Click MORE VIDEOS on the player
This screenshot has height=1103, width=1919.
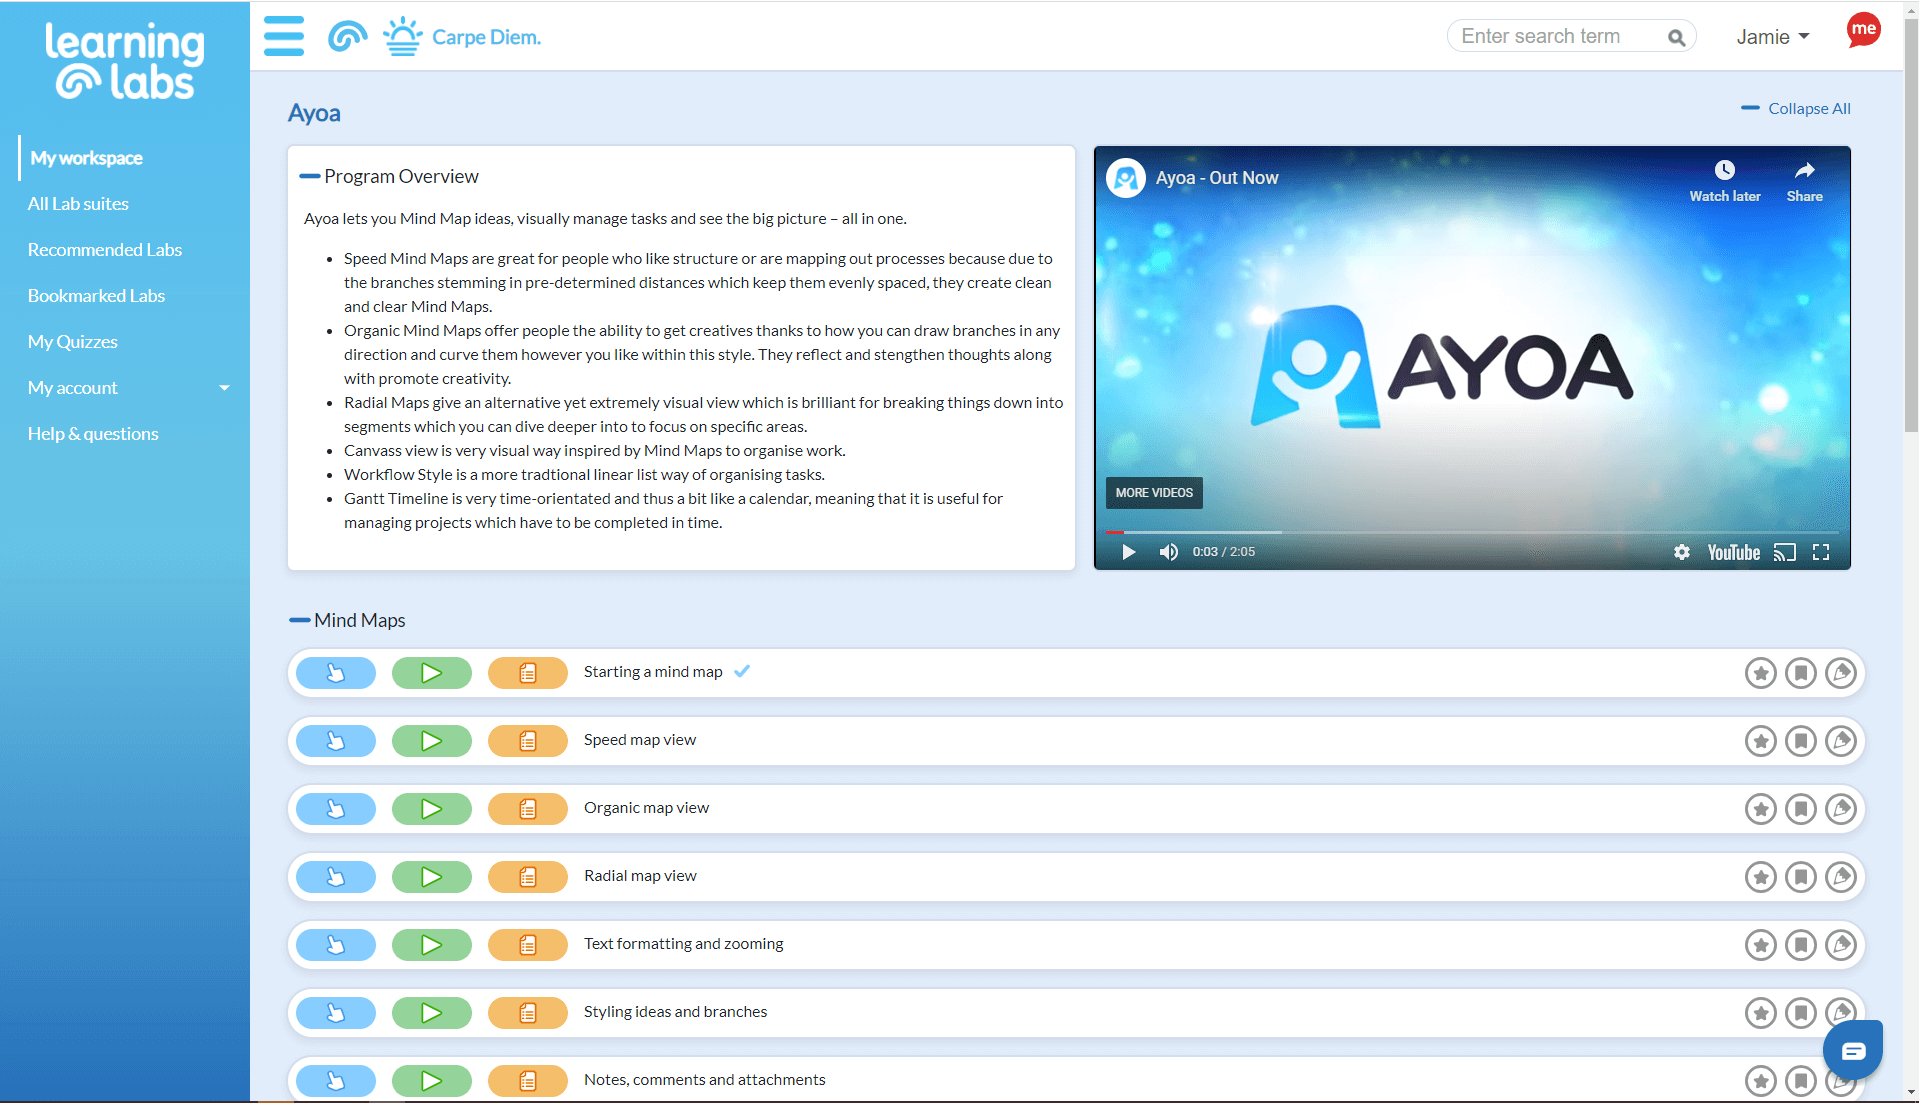[x=1154, y=493]
